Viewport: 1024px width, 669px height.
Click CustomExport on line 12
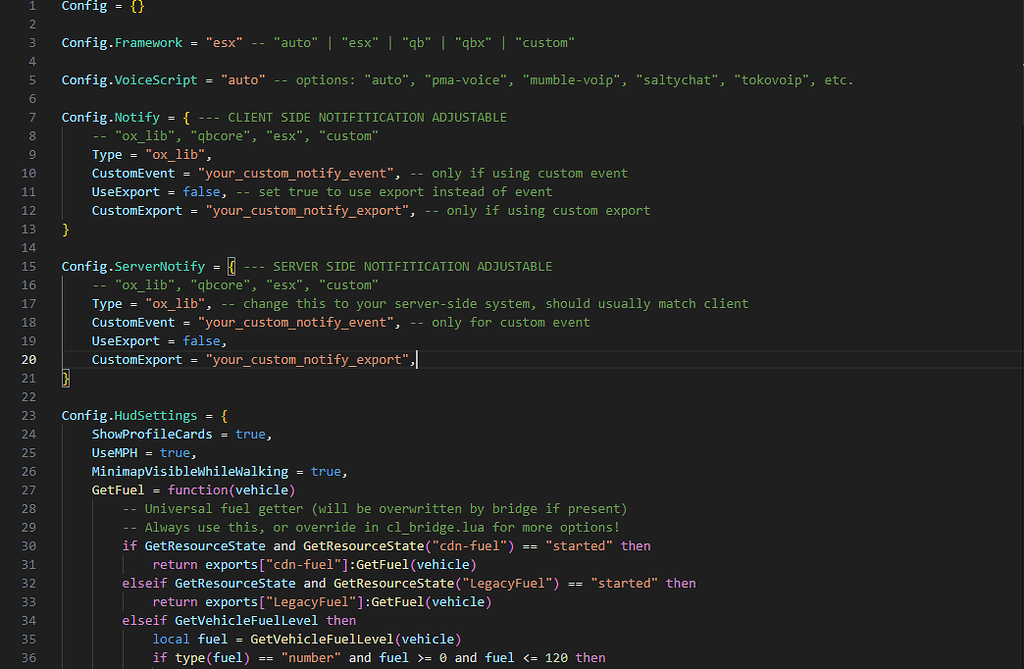click(x=137, y=210)
